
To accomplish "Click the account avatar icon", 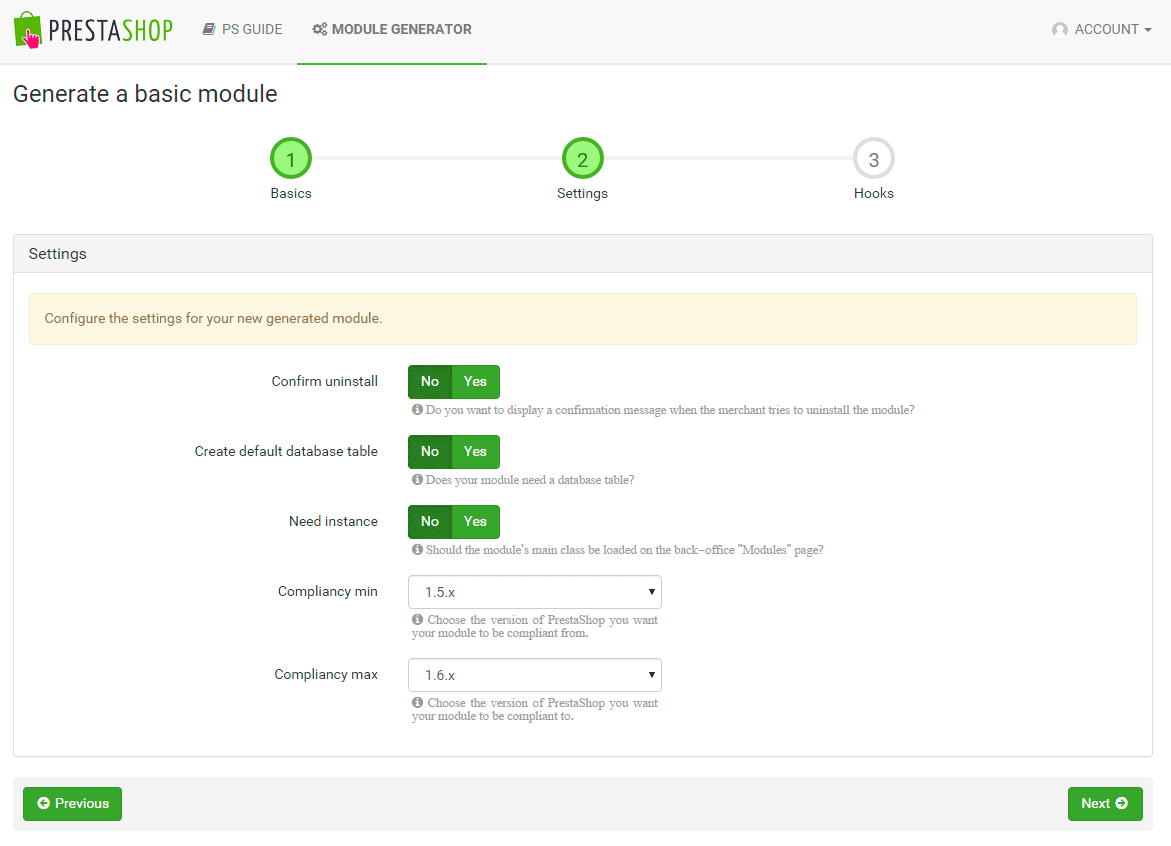I will [1060, 29].
